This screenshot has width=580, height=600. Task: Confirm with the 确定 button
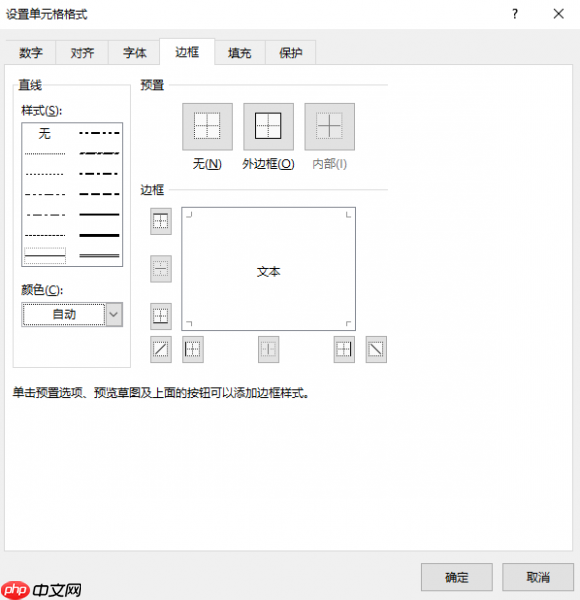pyautogui.click(x=457, y=577)
